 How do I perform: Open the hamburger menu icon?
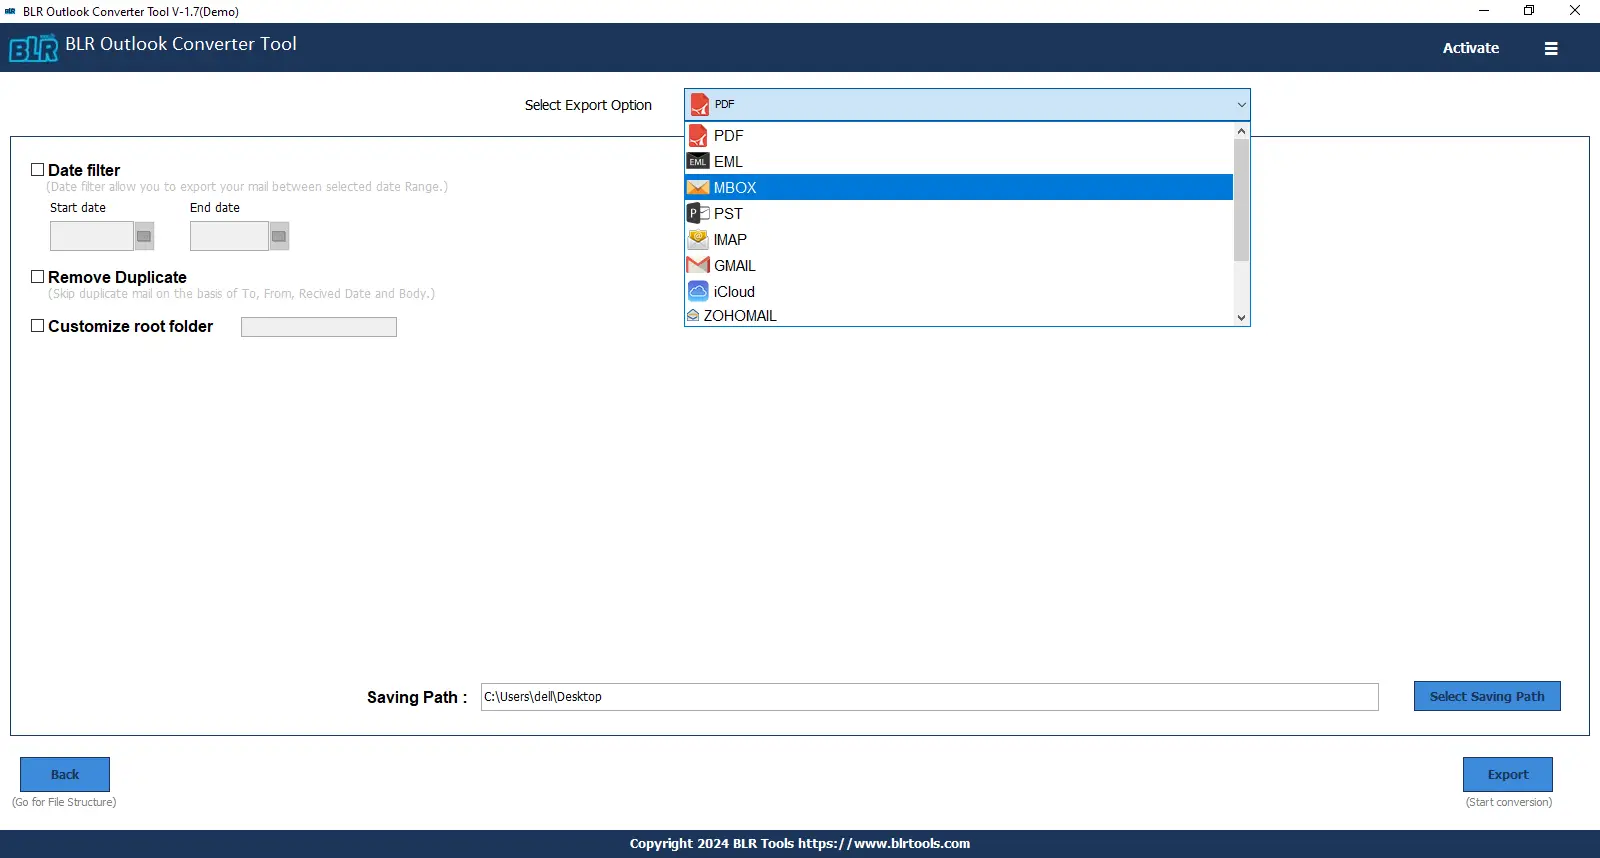tap(1551, 48)
